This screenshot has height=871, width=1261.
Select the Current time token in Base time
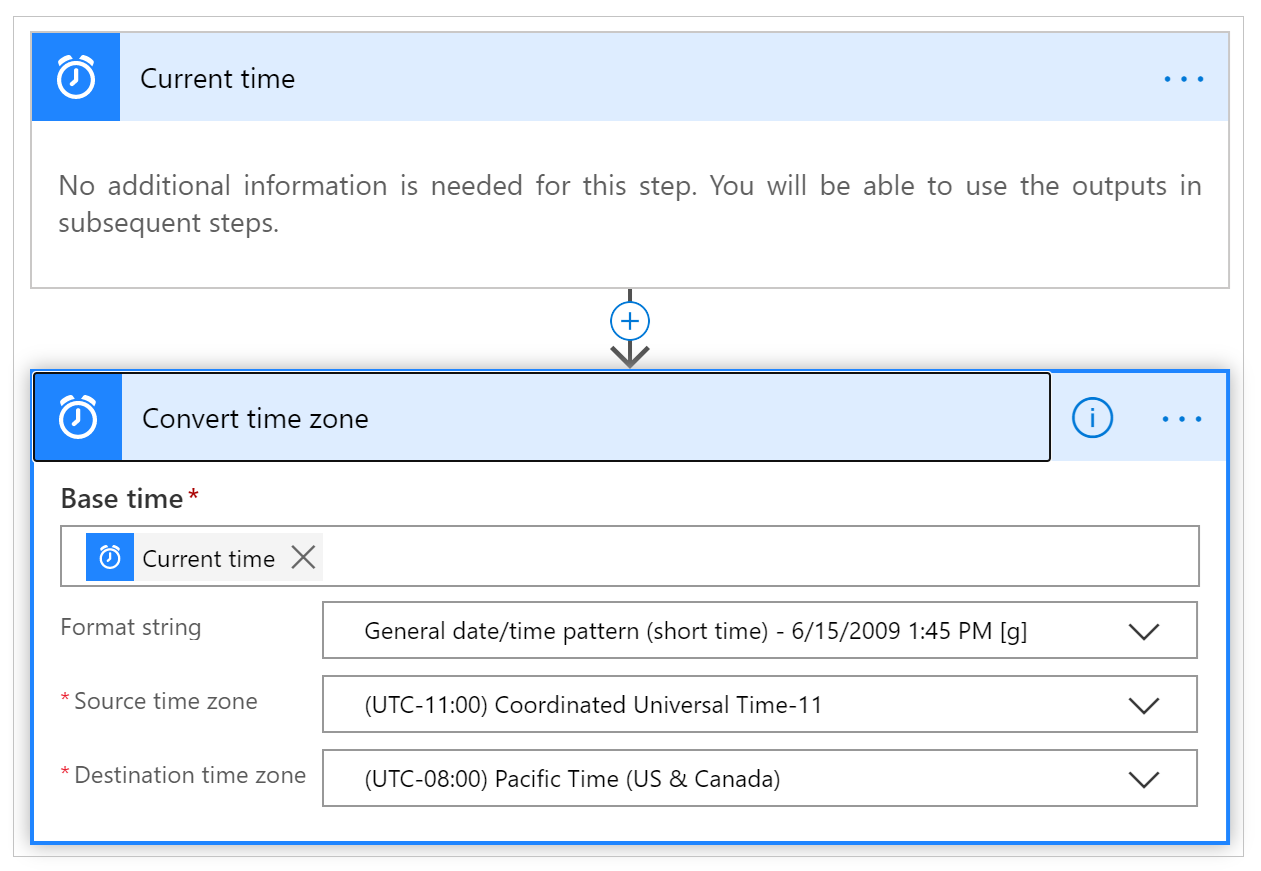click(209, 557)
